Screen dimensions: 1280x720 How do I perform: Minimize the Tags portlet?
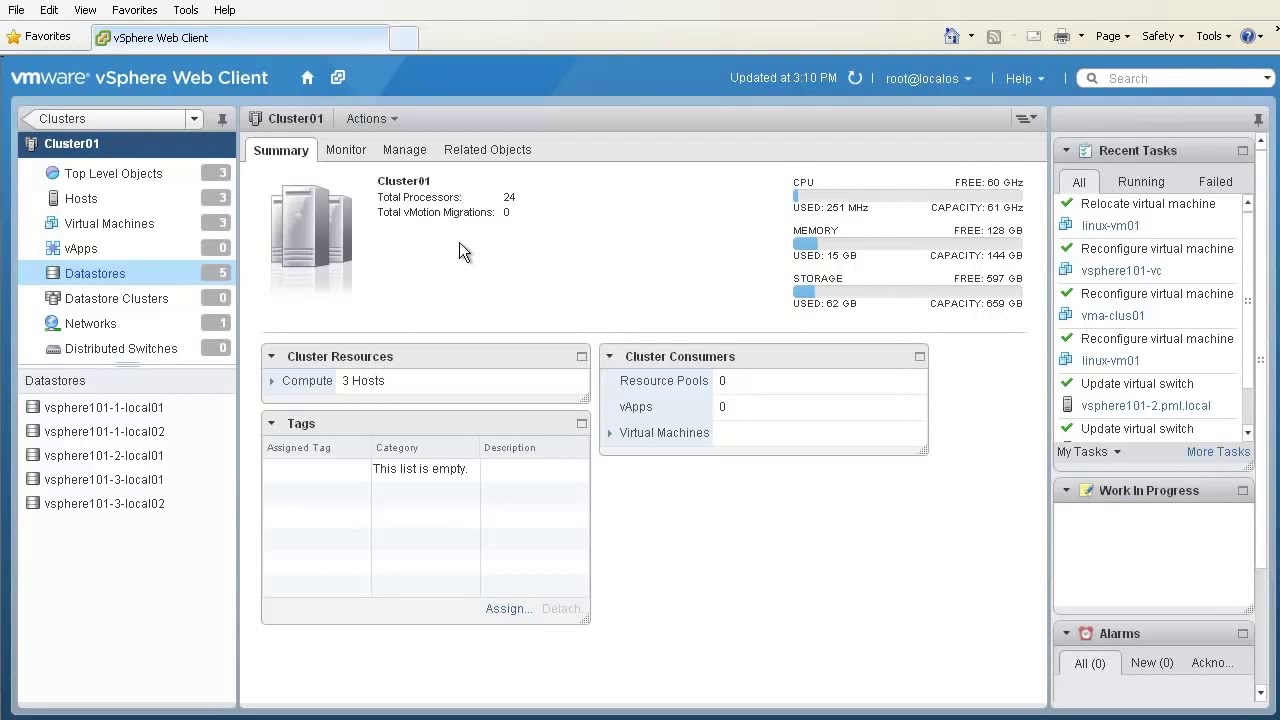point(581,423)
